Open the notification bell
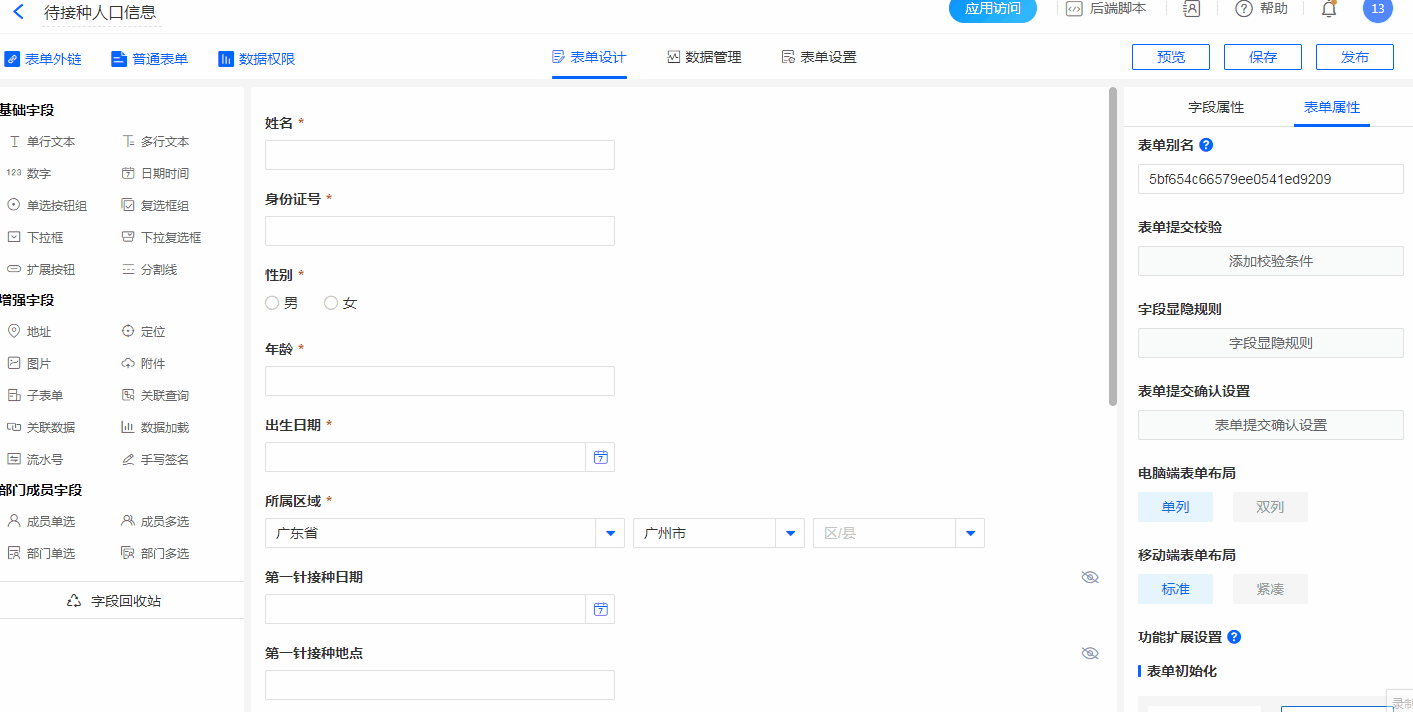Image resolution: width=1413 pixels, height=712 pixels. [x=1329, y=9]
